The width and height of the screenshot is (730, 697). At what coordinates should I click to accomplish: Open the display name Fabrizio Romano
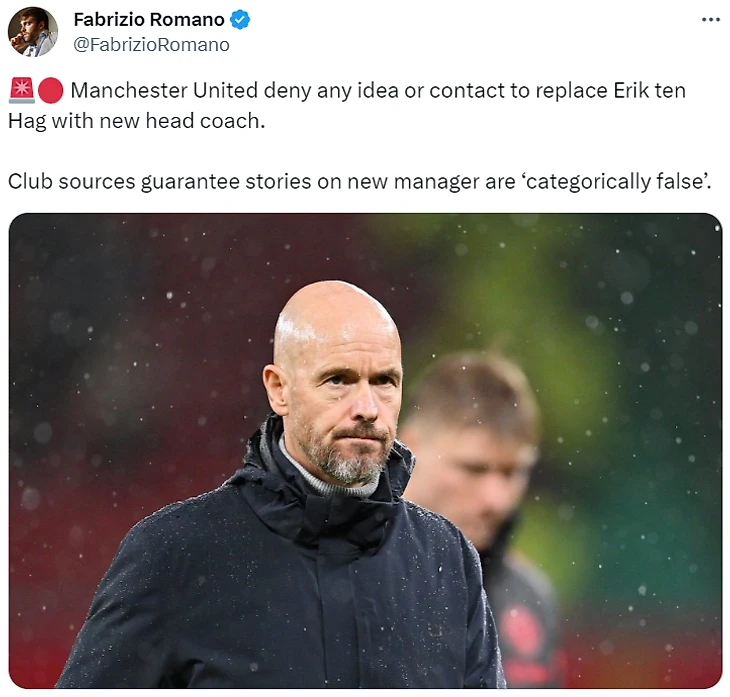(149, 20)
